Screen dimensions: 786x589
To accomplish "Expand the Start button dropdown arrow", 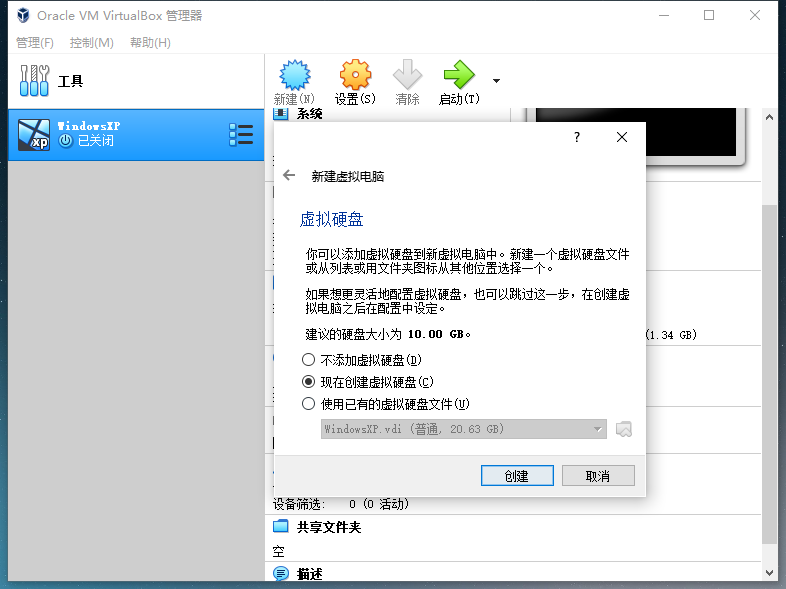I will click(x=496, y=81).
